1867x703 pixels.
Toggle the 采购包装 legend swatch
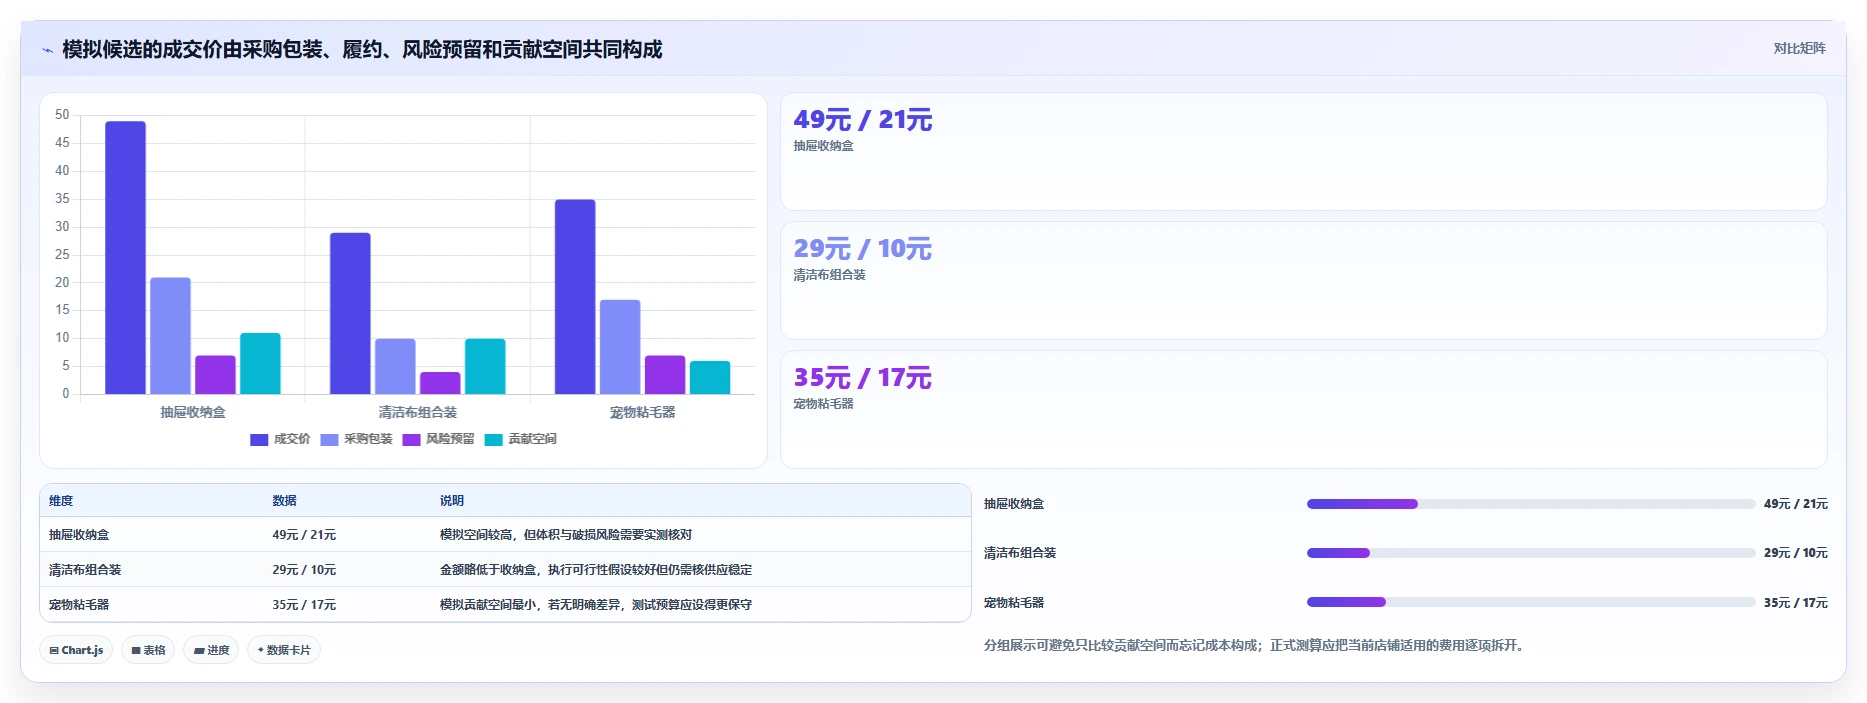pos(329,439)
